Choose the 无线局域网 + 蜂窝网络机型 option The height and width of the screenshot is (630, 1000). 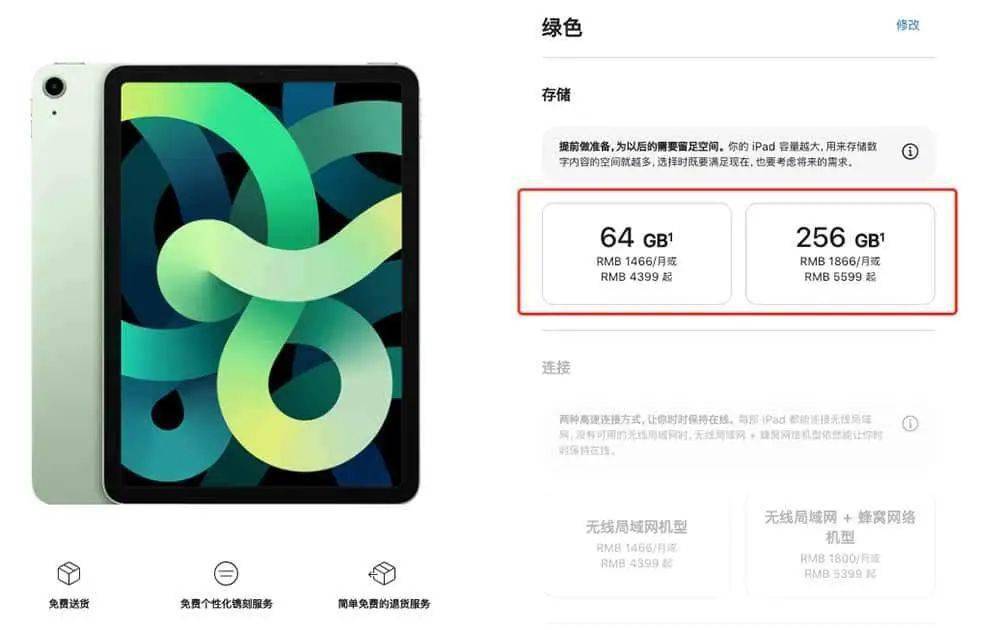[x=840, y=543]
